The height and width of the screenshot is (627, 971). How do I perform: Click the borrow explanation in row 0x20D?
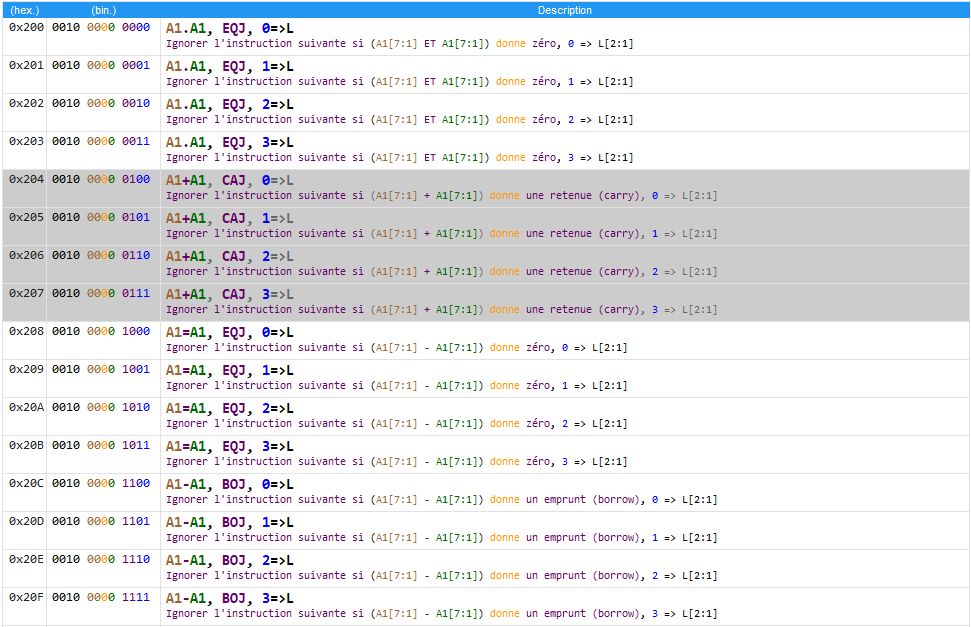(442, 538)
